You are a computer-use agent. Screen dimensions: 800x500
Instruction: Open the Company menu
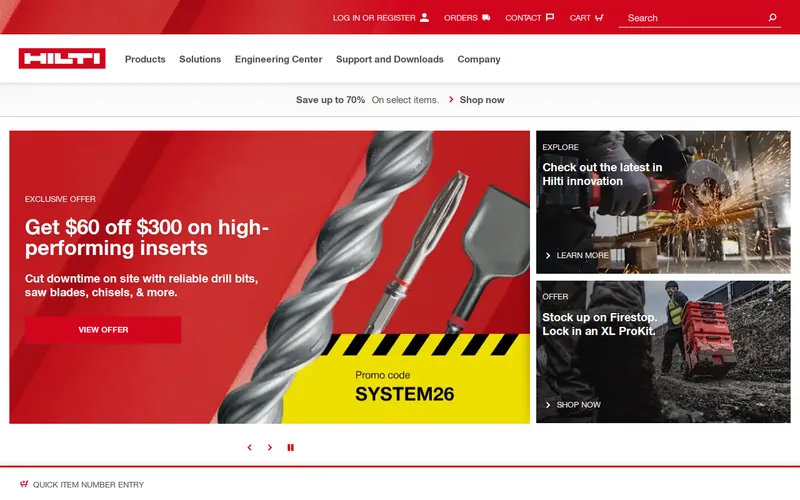[479, 59]
